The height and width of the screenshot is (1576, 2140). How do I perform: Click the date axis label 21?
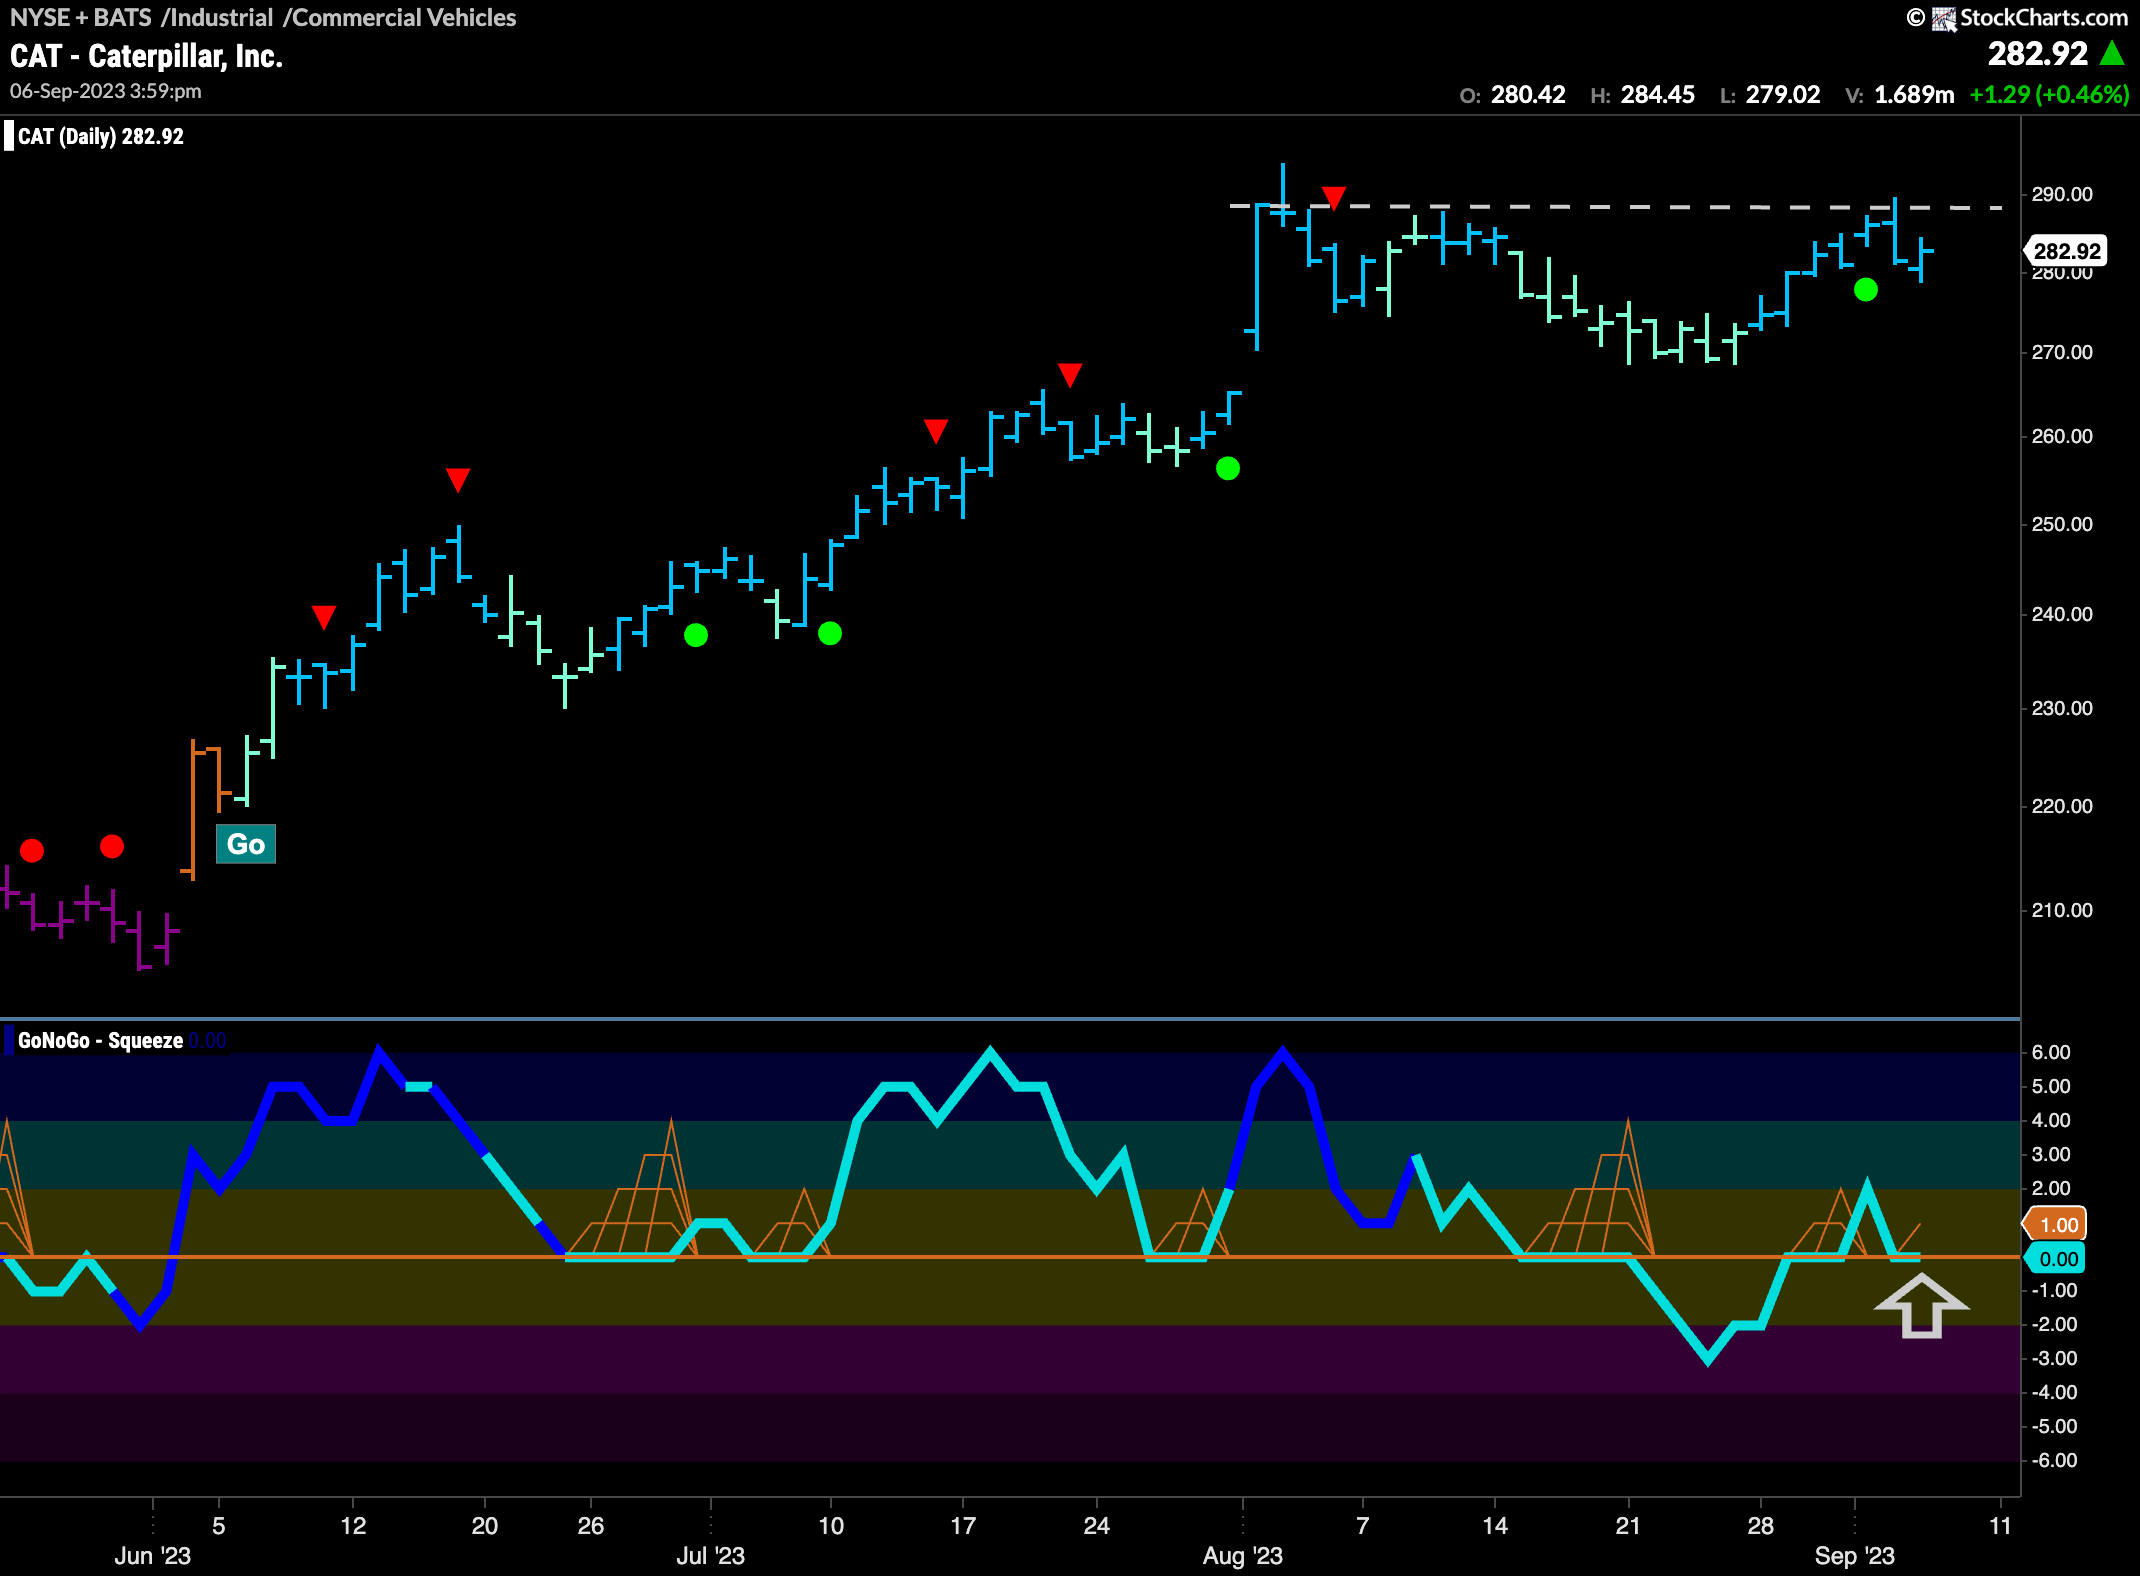tap(1628, 1526)
